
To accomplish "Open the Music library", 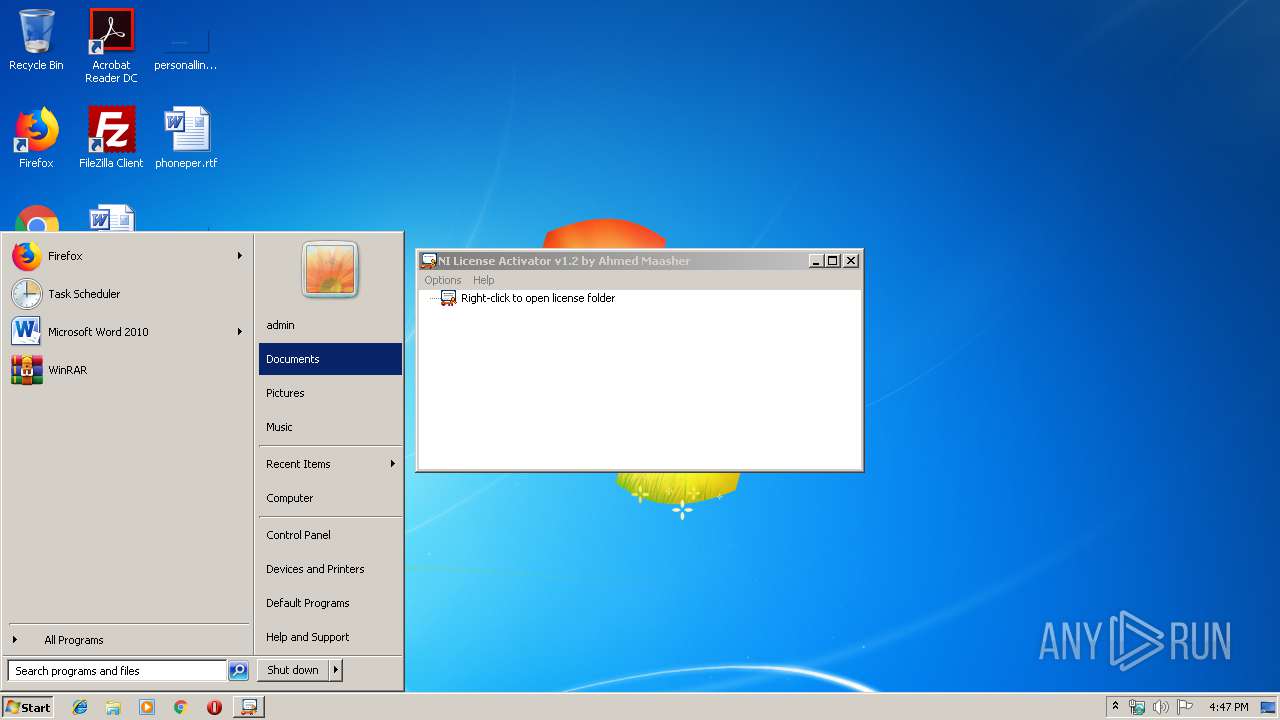I will pyautogui.click(x=330, y=427).
